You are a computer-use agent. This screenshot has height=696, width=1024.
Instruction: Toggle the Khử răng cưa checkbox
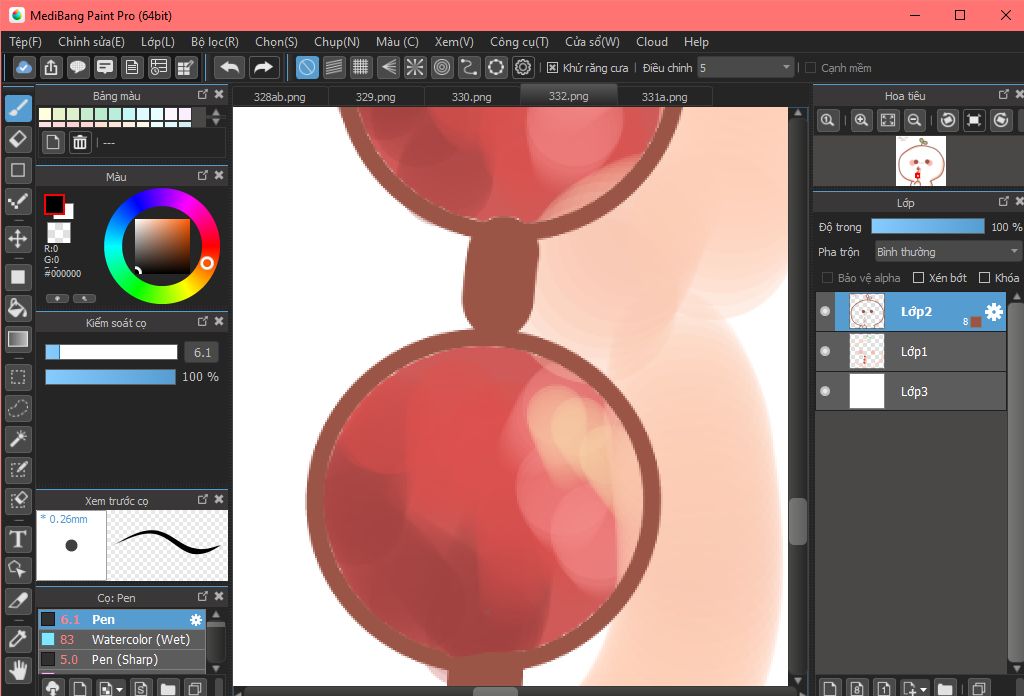(x=552, y=68)
